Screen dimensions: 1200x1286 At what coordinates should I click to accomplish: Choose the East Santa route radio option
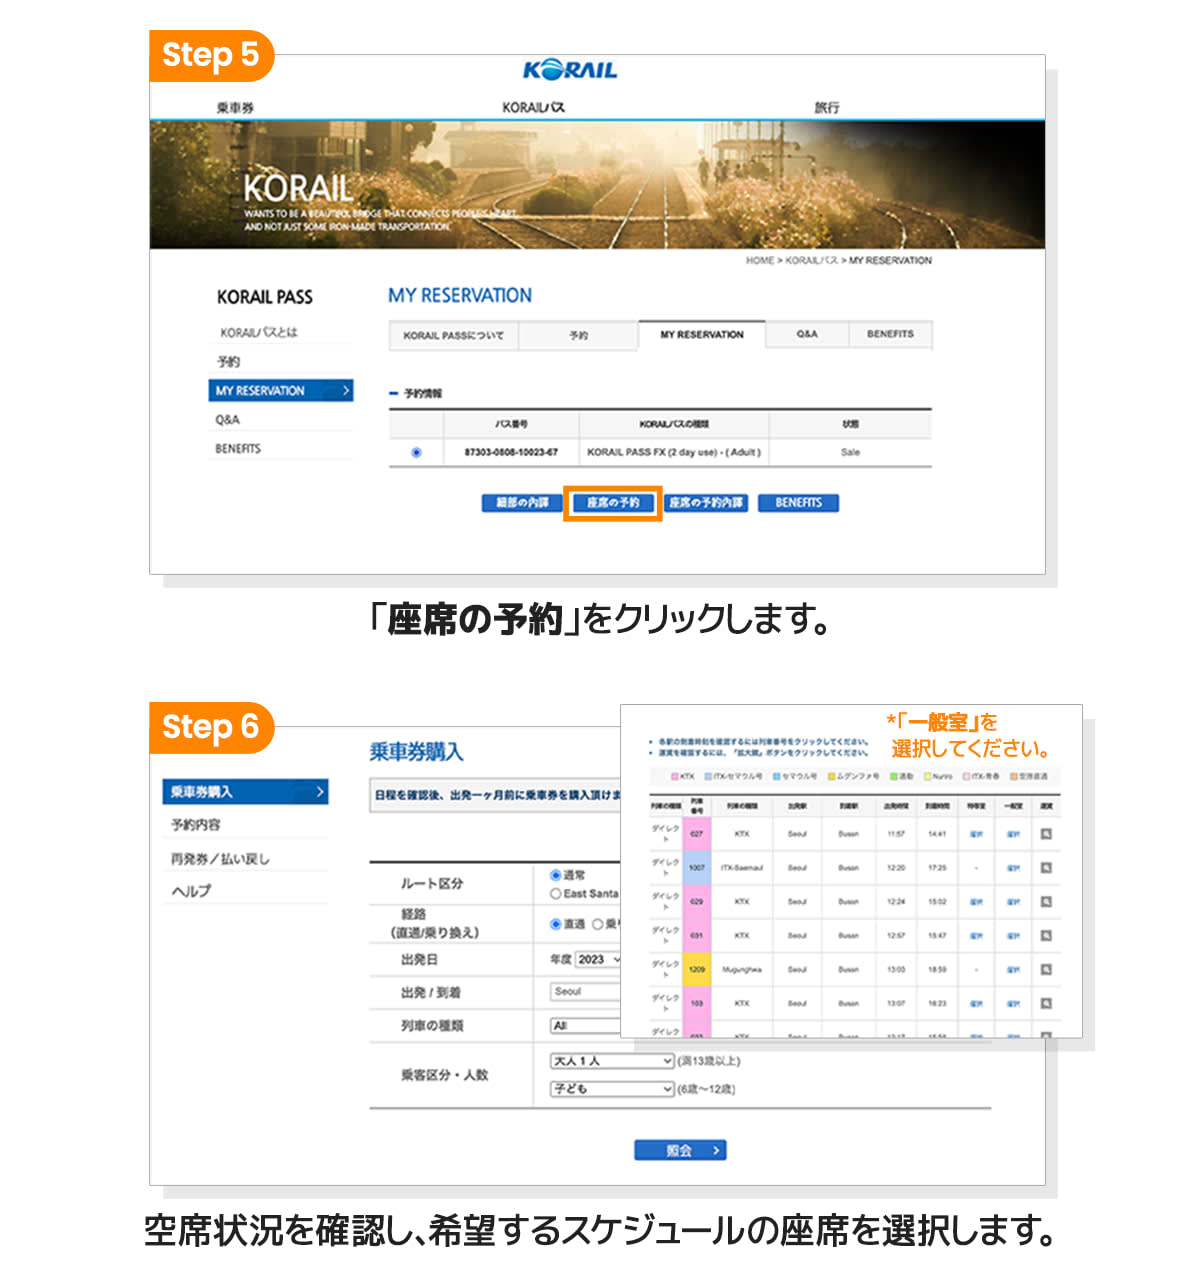(556, 894)
